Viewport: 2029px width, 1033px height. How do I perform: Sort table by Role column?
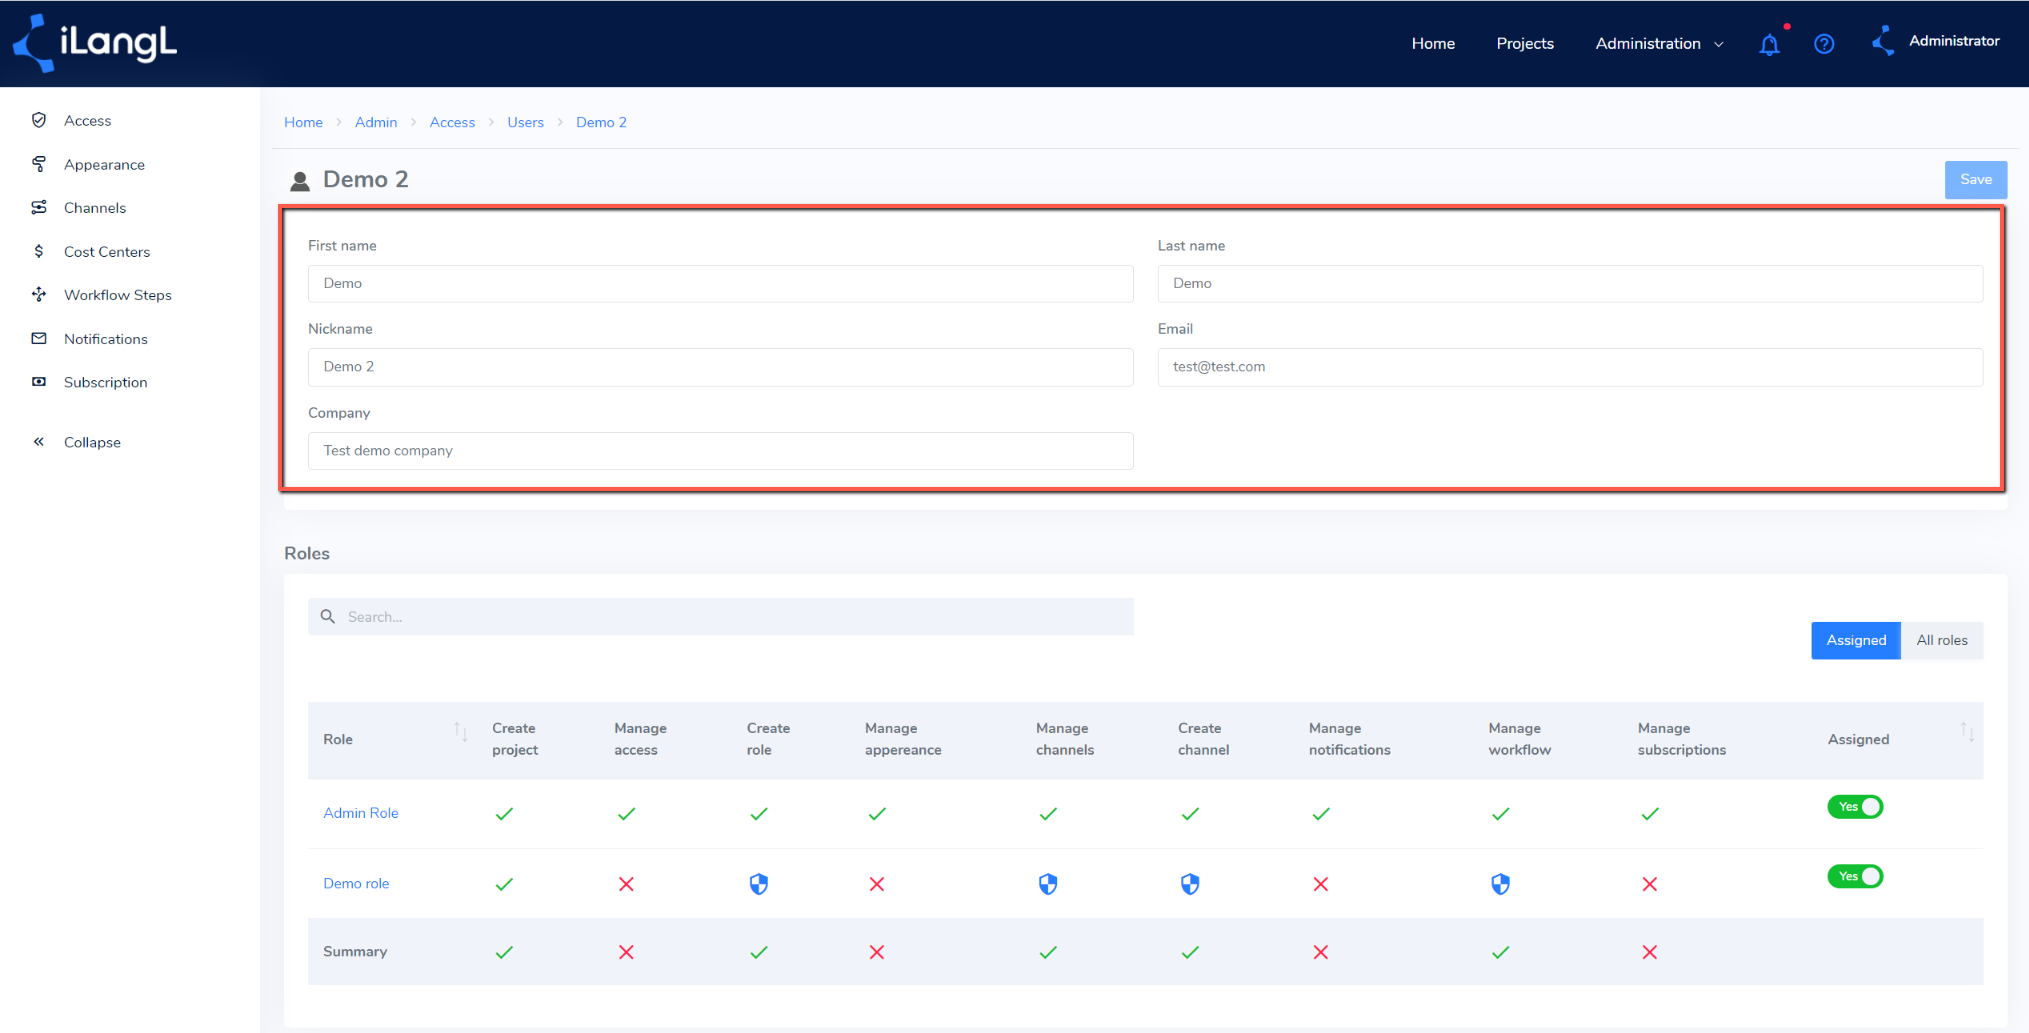click(460, 732)
